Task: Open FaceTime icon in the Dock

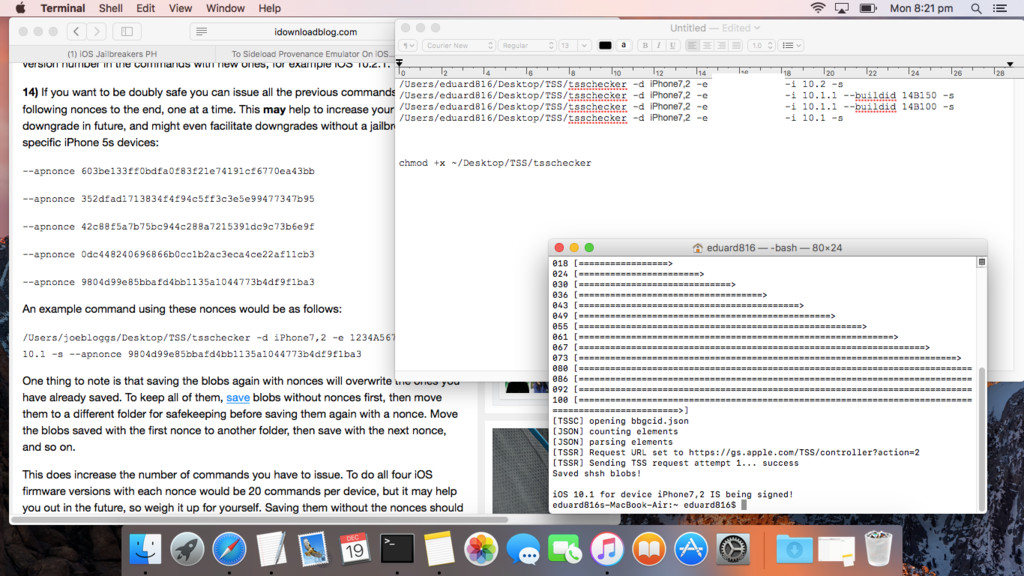Action: click(x=565, y=549)
